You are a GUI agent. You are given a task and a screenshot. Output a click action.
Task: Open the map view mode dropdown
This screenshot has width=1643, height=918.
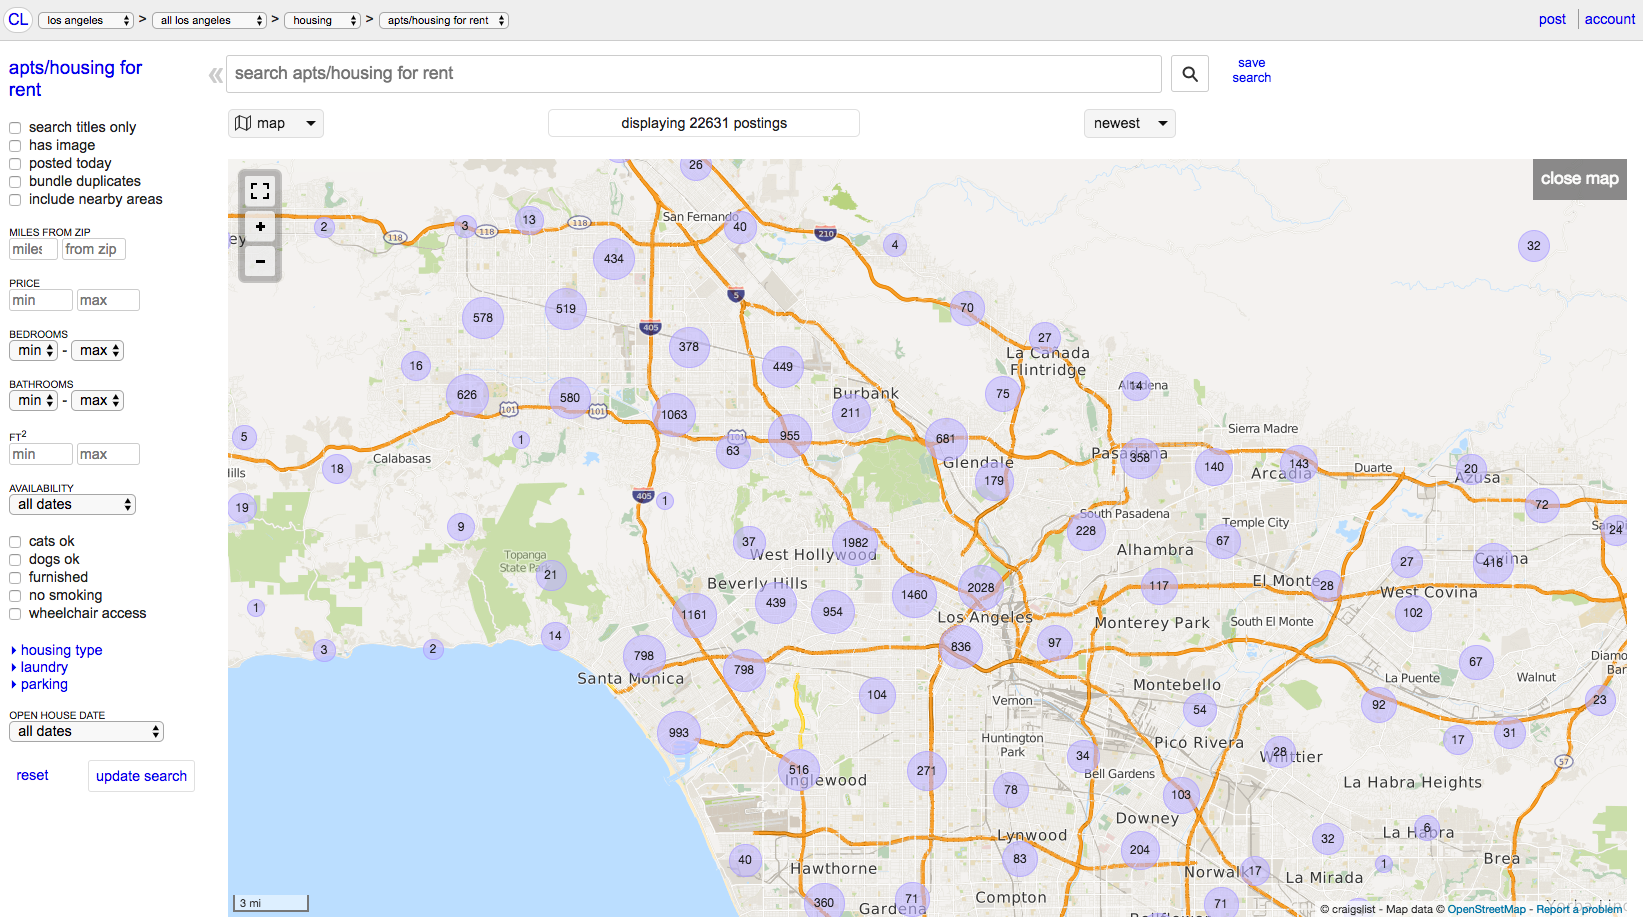point(276,123)
